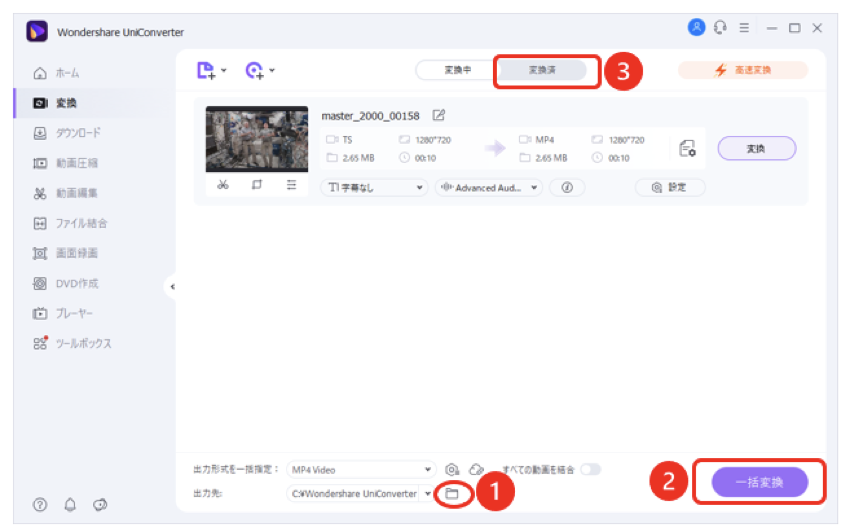Click the notification bell icon
Image resolution: width=850 pixels, height=532 pixels.
[x=70, y=505]
